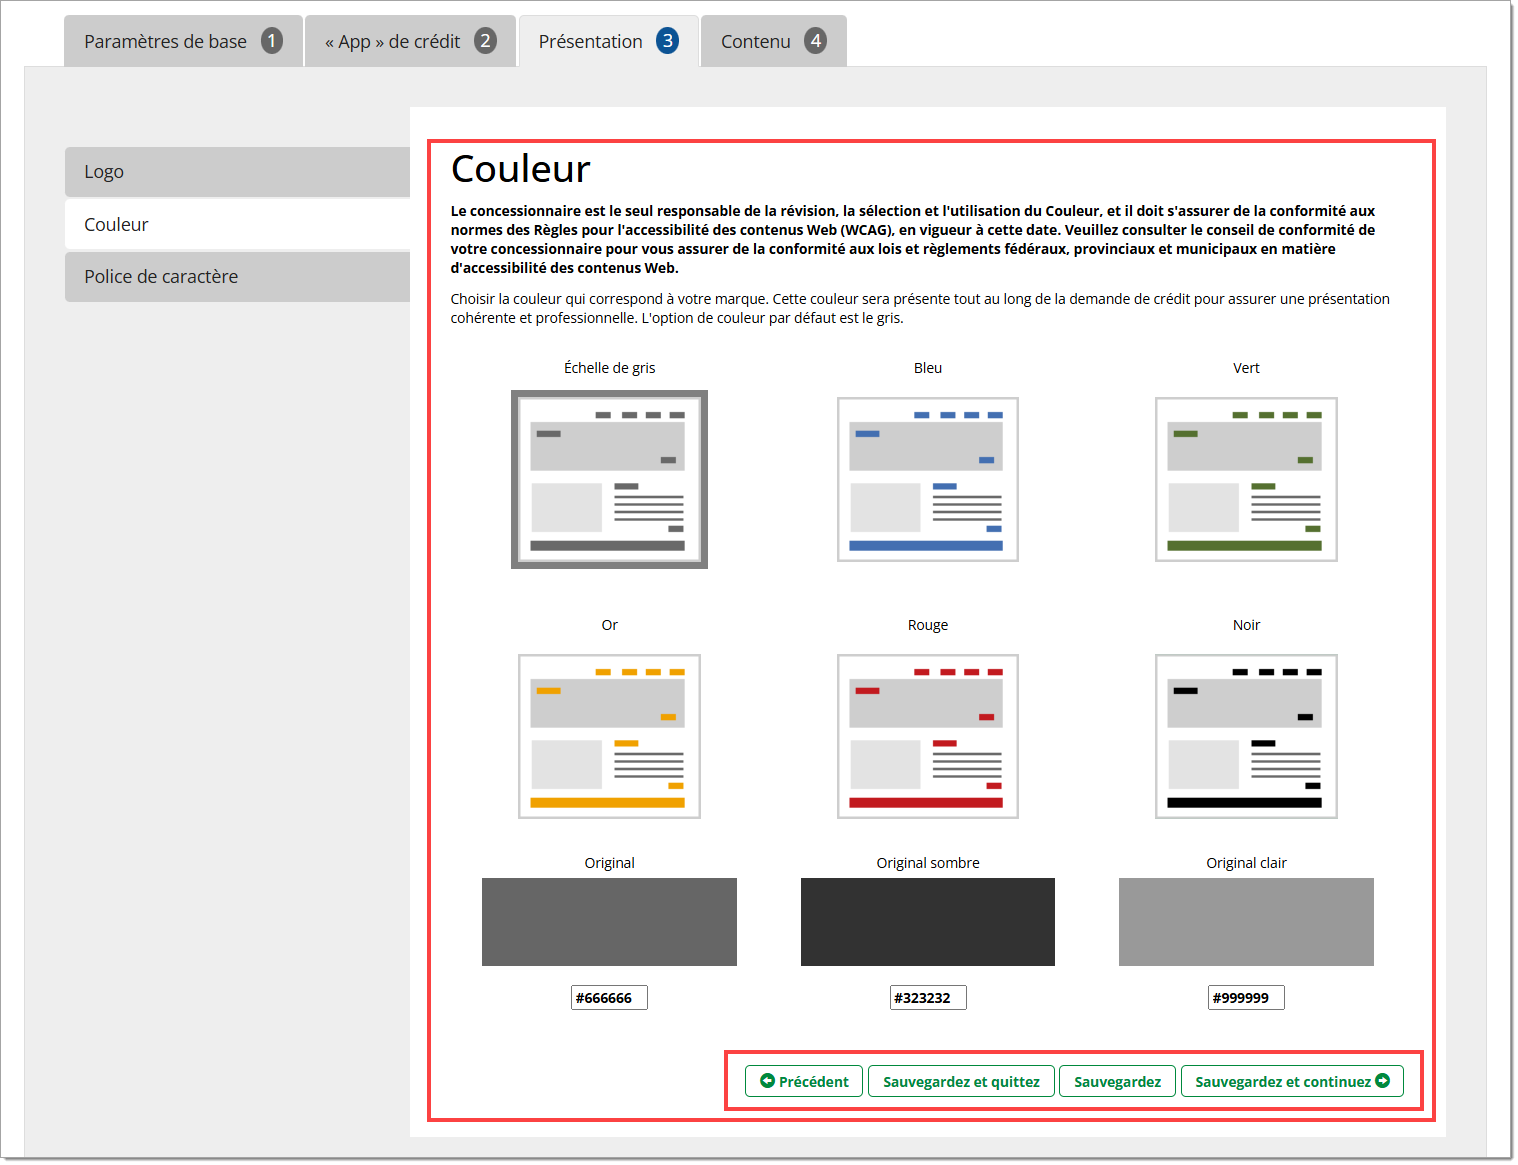Choose the Bleu color theme thumbnail
The image size is (1518, 1165).
point(927,480)
